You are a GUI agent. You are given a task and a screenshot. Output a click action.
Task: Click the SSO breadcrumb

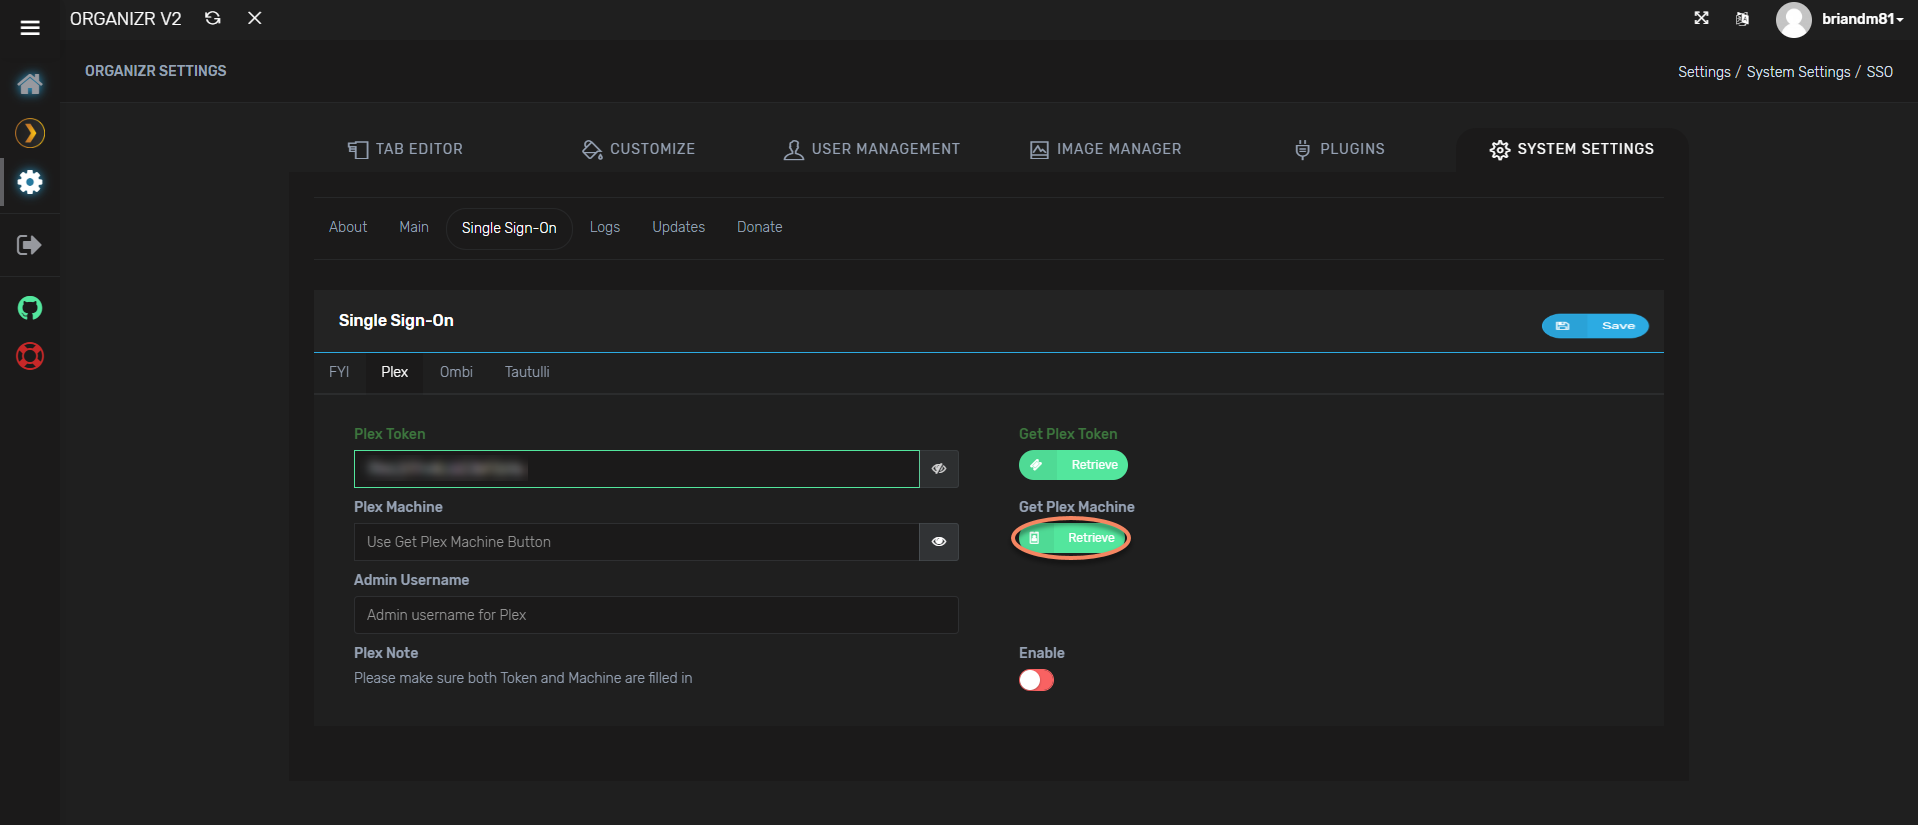tap(1879, 72)
